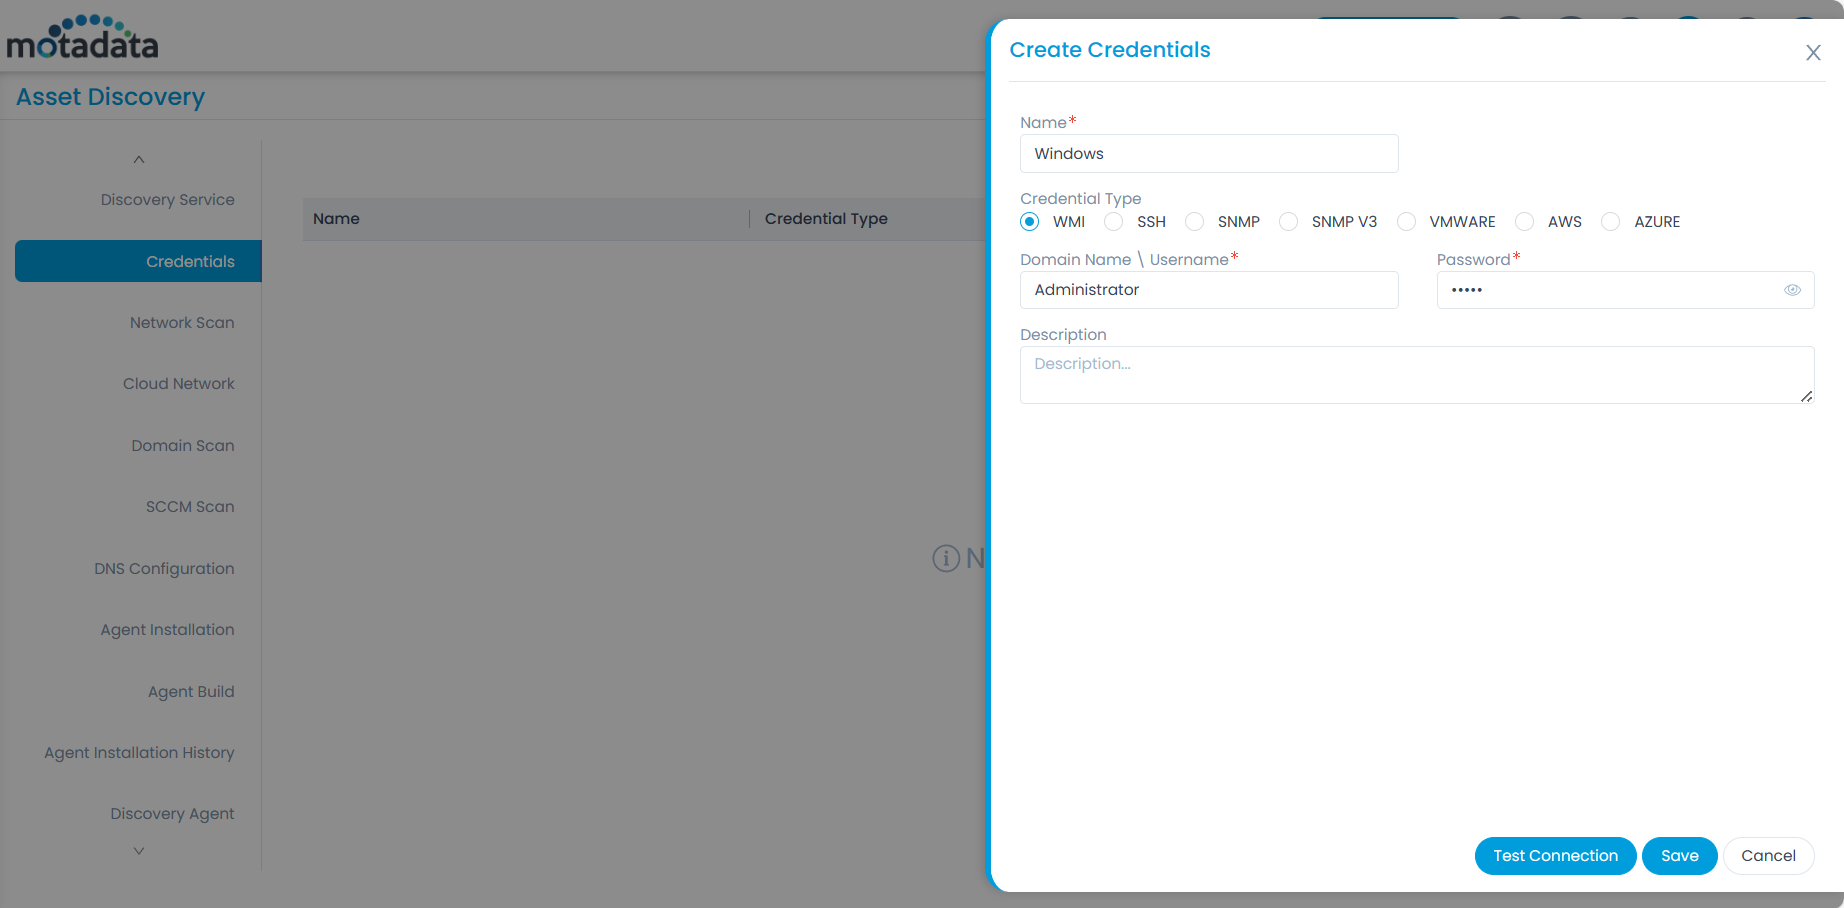The width and height of the screenshot is (1844, 908).
Task: Click the Domain Name Username field
Action: coord(1208,290)
